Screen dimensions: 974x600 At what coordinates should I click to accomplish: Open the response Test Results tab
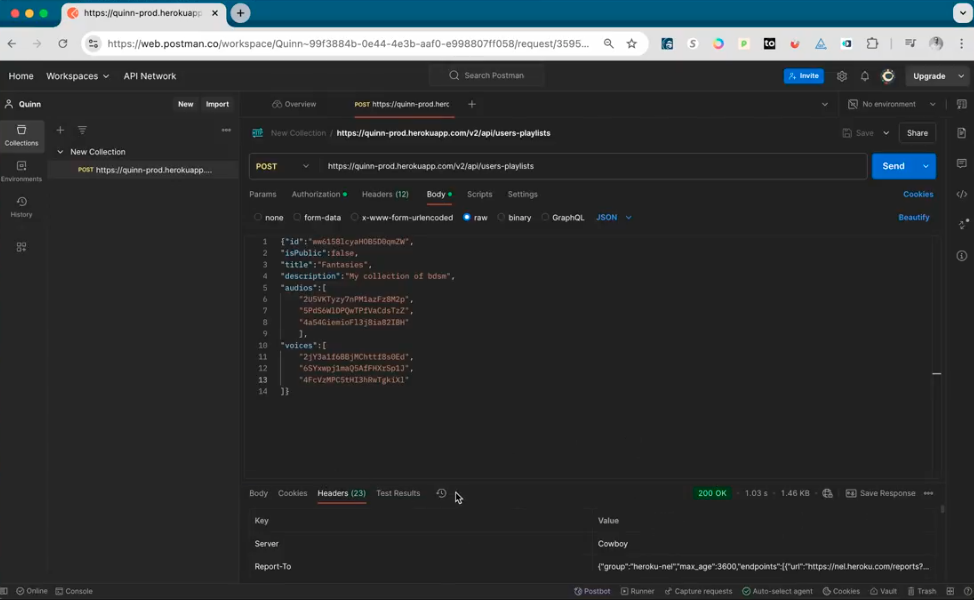[398, 493]
